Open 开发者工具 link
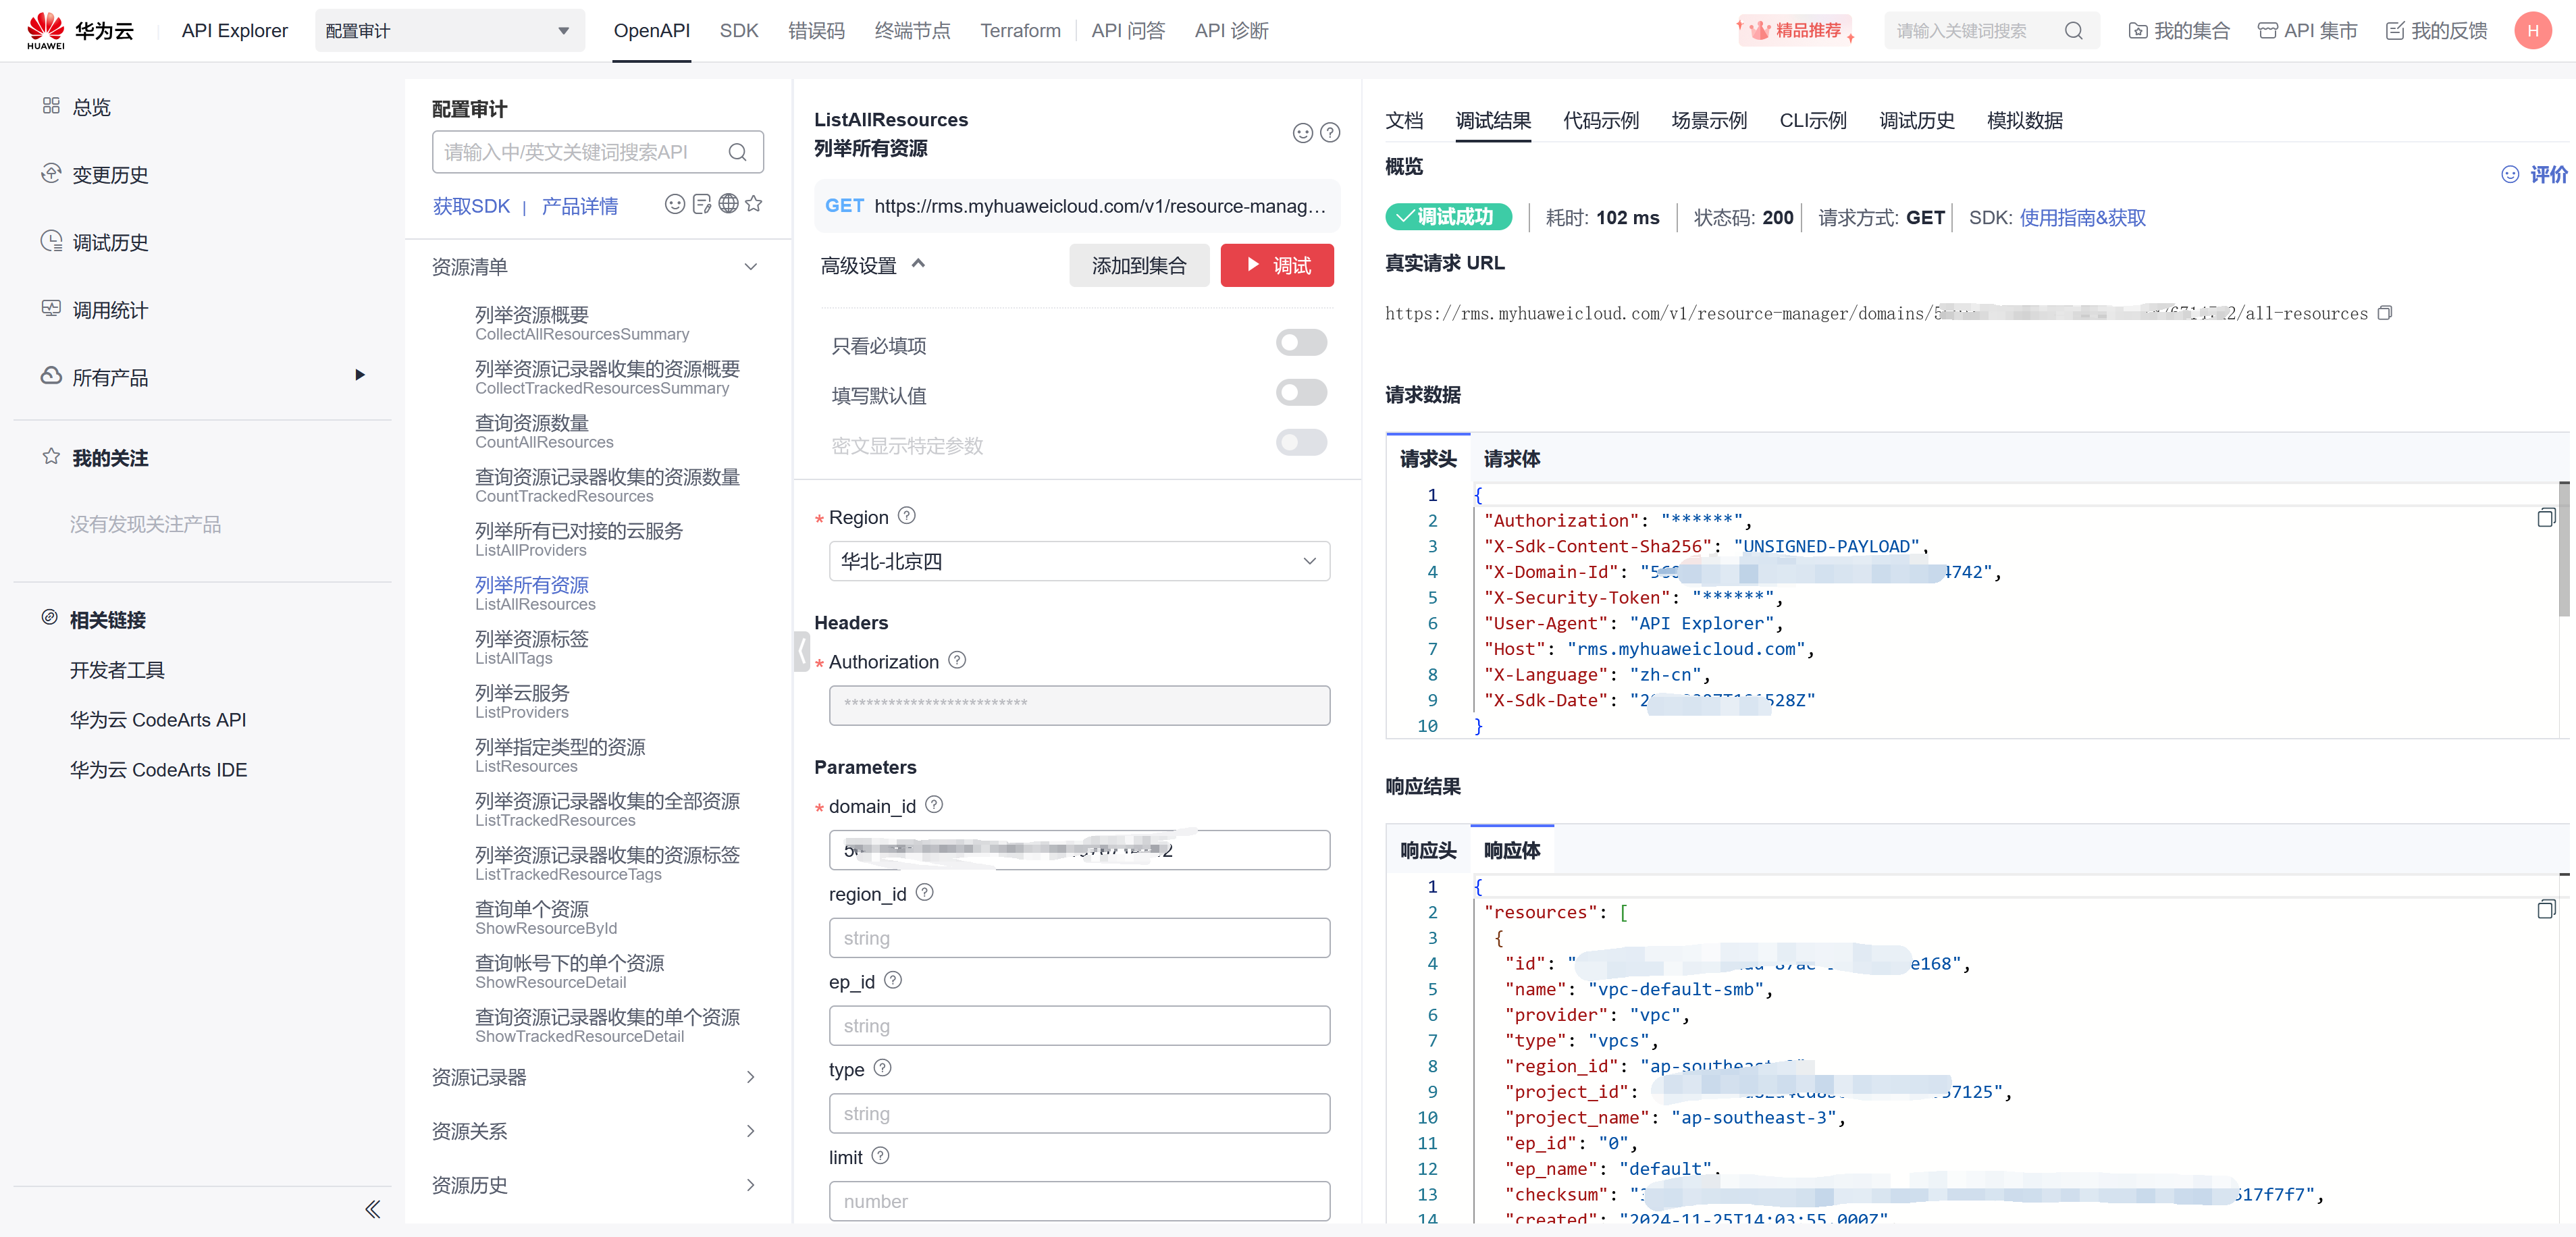 (117, 670)
